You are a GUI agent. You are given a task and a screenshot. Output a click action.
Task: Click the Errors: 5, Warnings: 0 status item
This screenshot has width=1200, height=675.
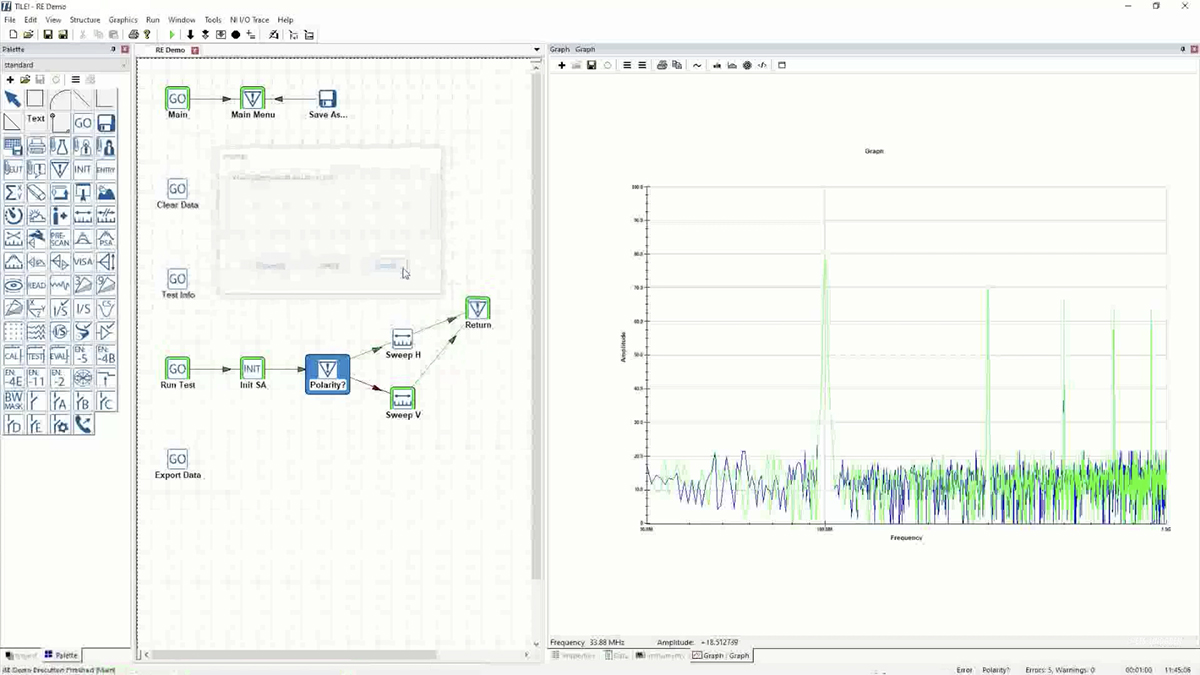point(1062,668)
